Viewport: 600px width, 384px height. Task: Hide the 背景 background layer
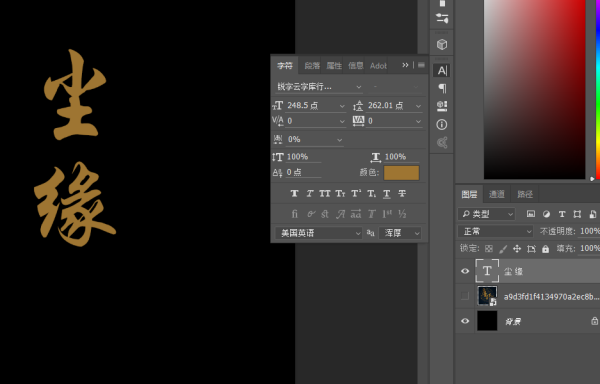(x=465, y=321)
